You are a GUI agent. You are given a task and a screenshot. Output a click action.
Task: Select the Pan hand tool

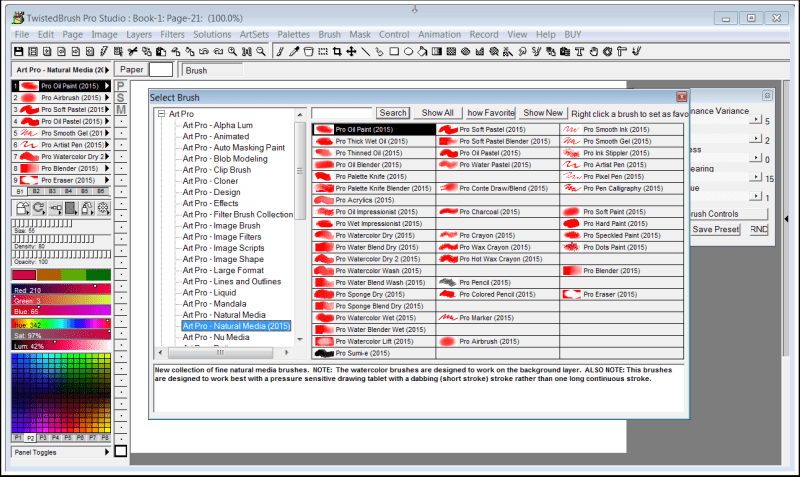tap(593, 51)
